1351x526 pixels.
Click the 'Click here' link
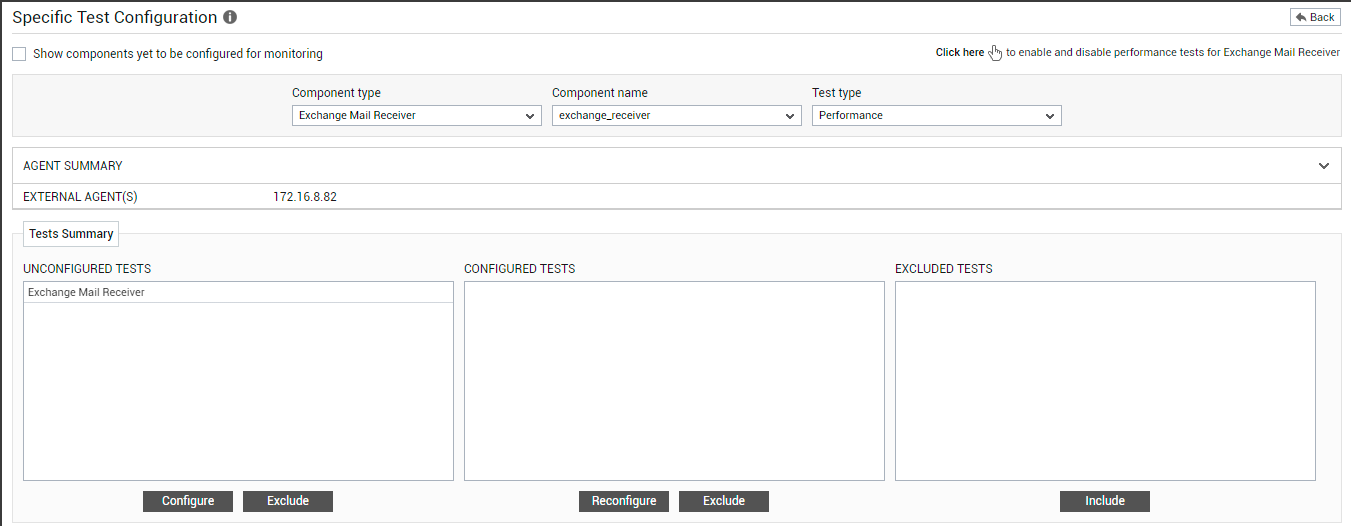coord(960,53)
